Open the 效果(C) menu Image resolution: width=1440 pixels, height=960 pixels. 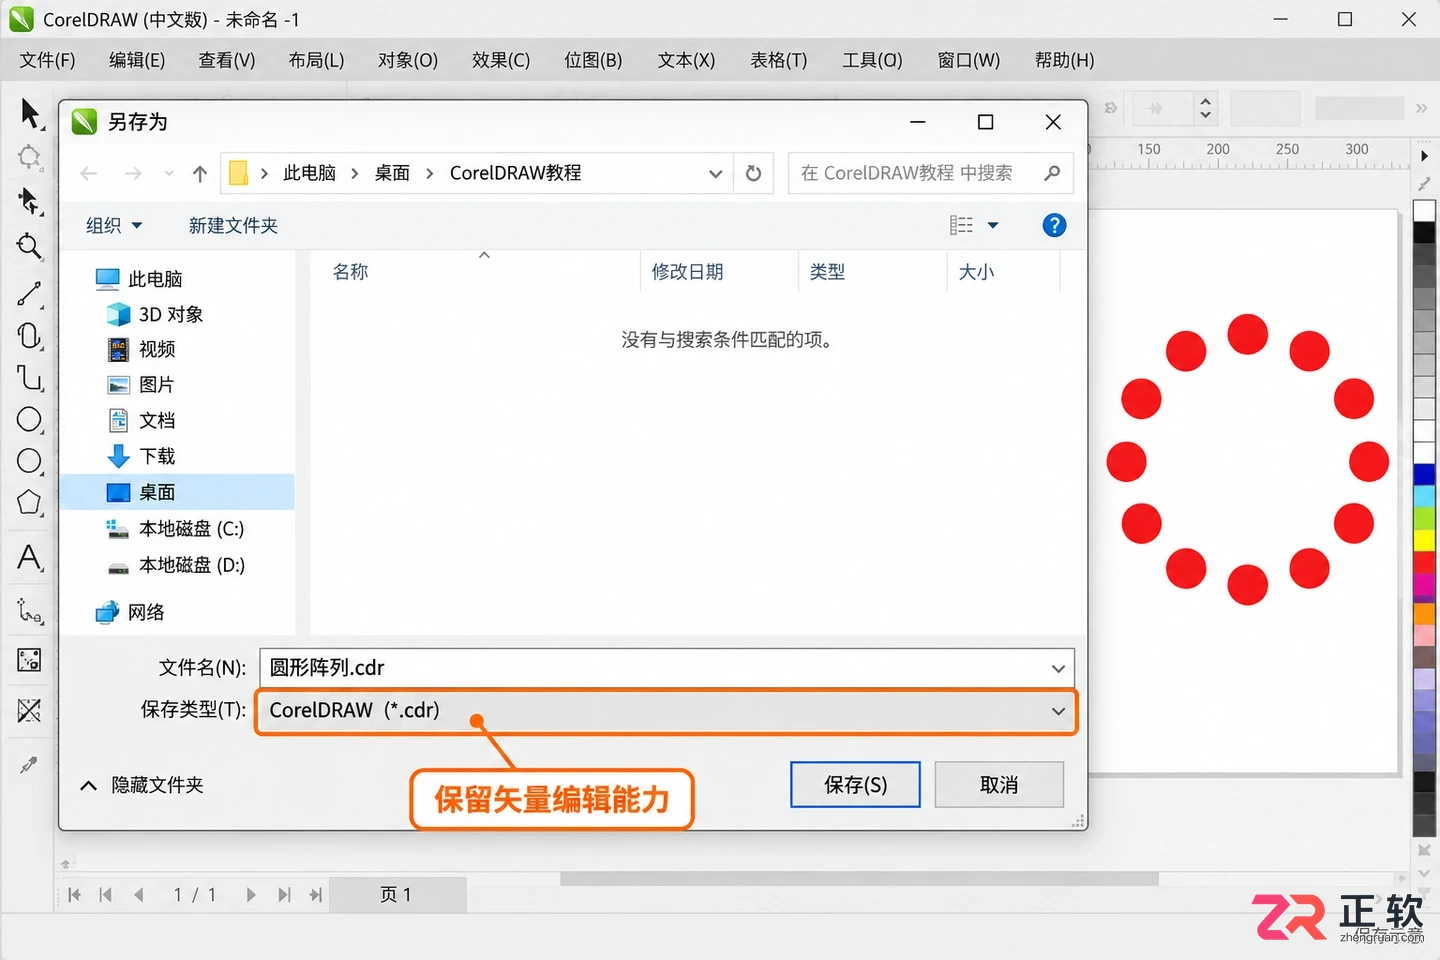pyautogui.click(x=501, y=60)
